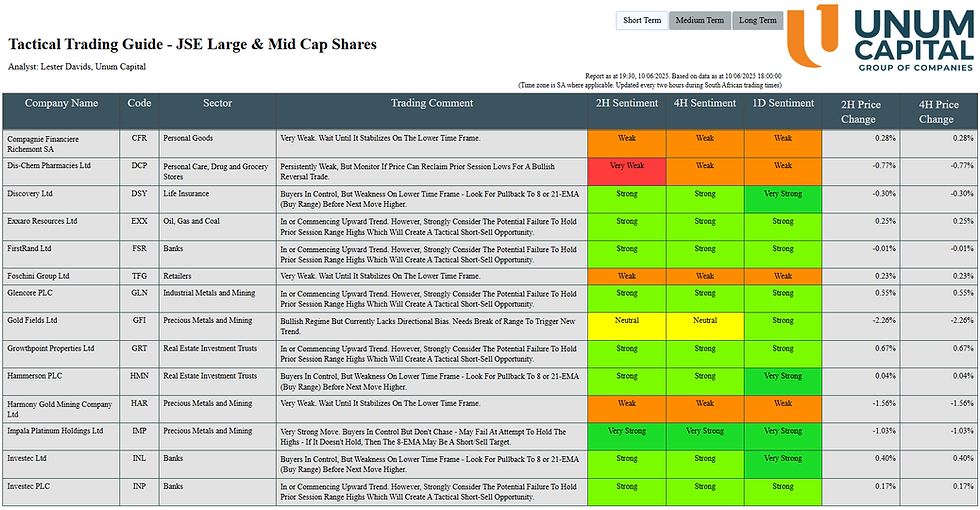The image size is (980, 510).
Task: Click the analyst line Lester Davids, Unum Capital
Action: pos(77,67)
